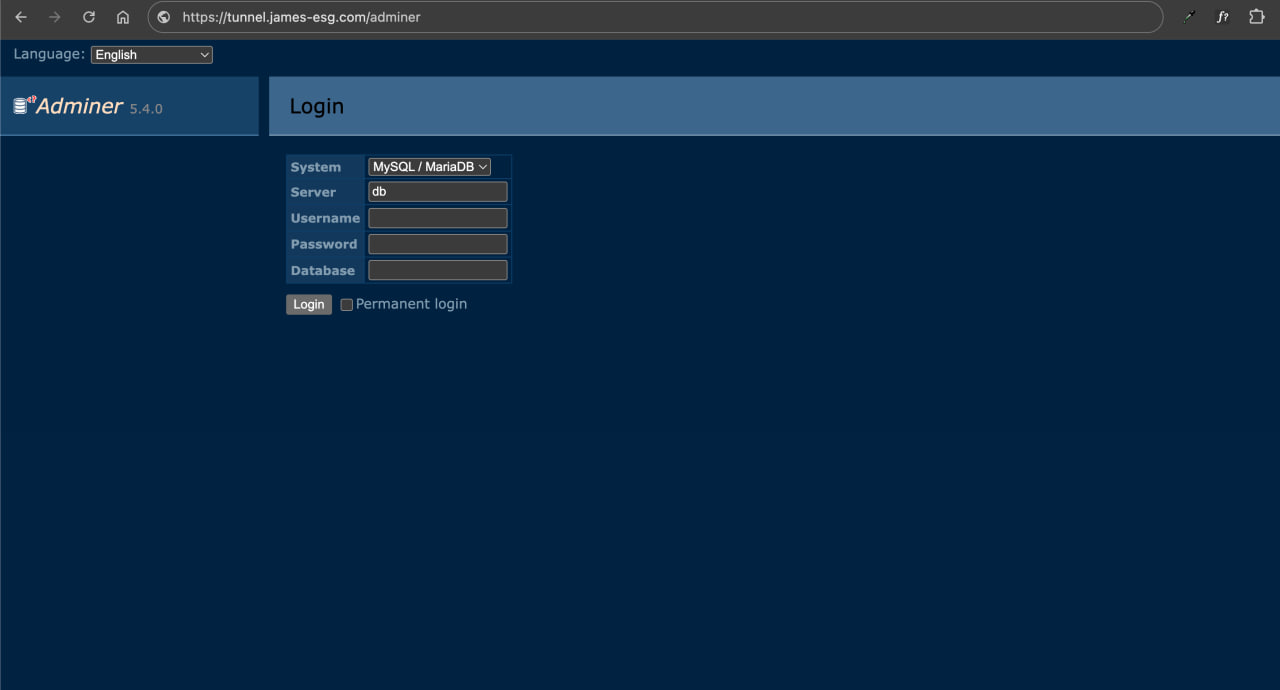Click the globe site info icon
The width and height of the screenshot is (1280, 690).
[x=164, y=17]
